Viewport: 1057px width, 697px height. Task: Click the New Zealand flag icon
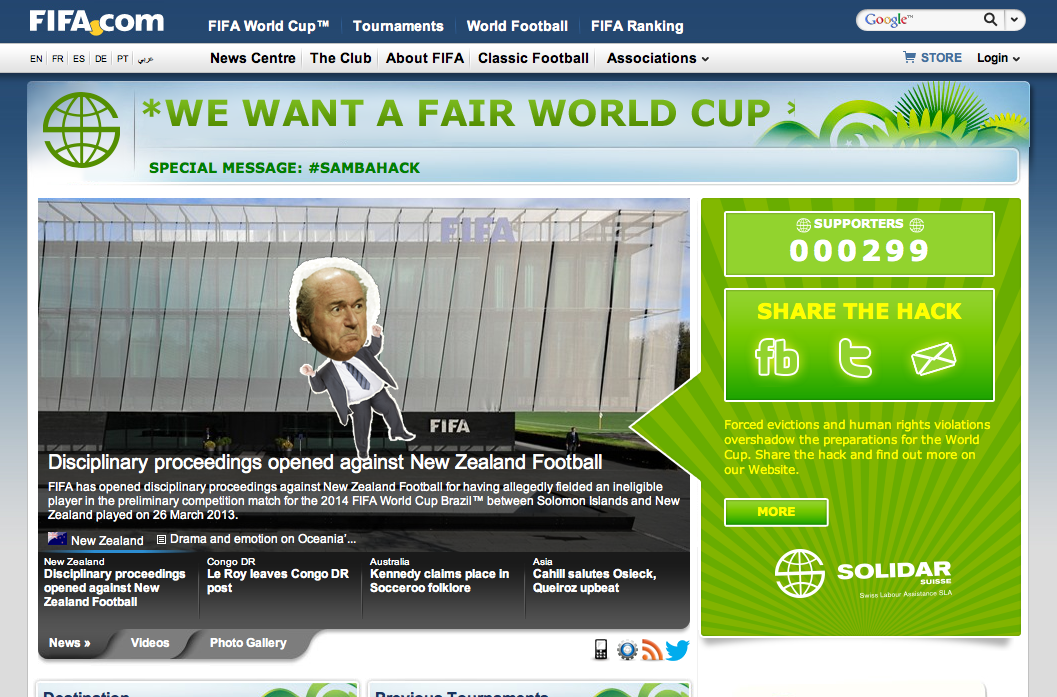pyautogui.click(x=57, y=539)
